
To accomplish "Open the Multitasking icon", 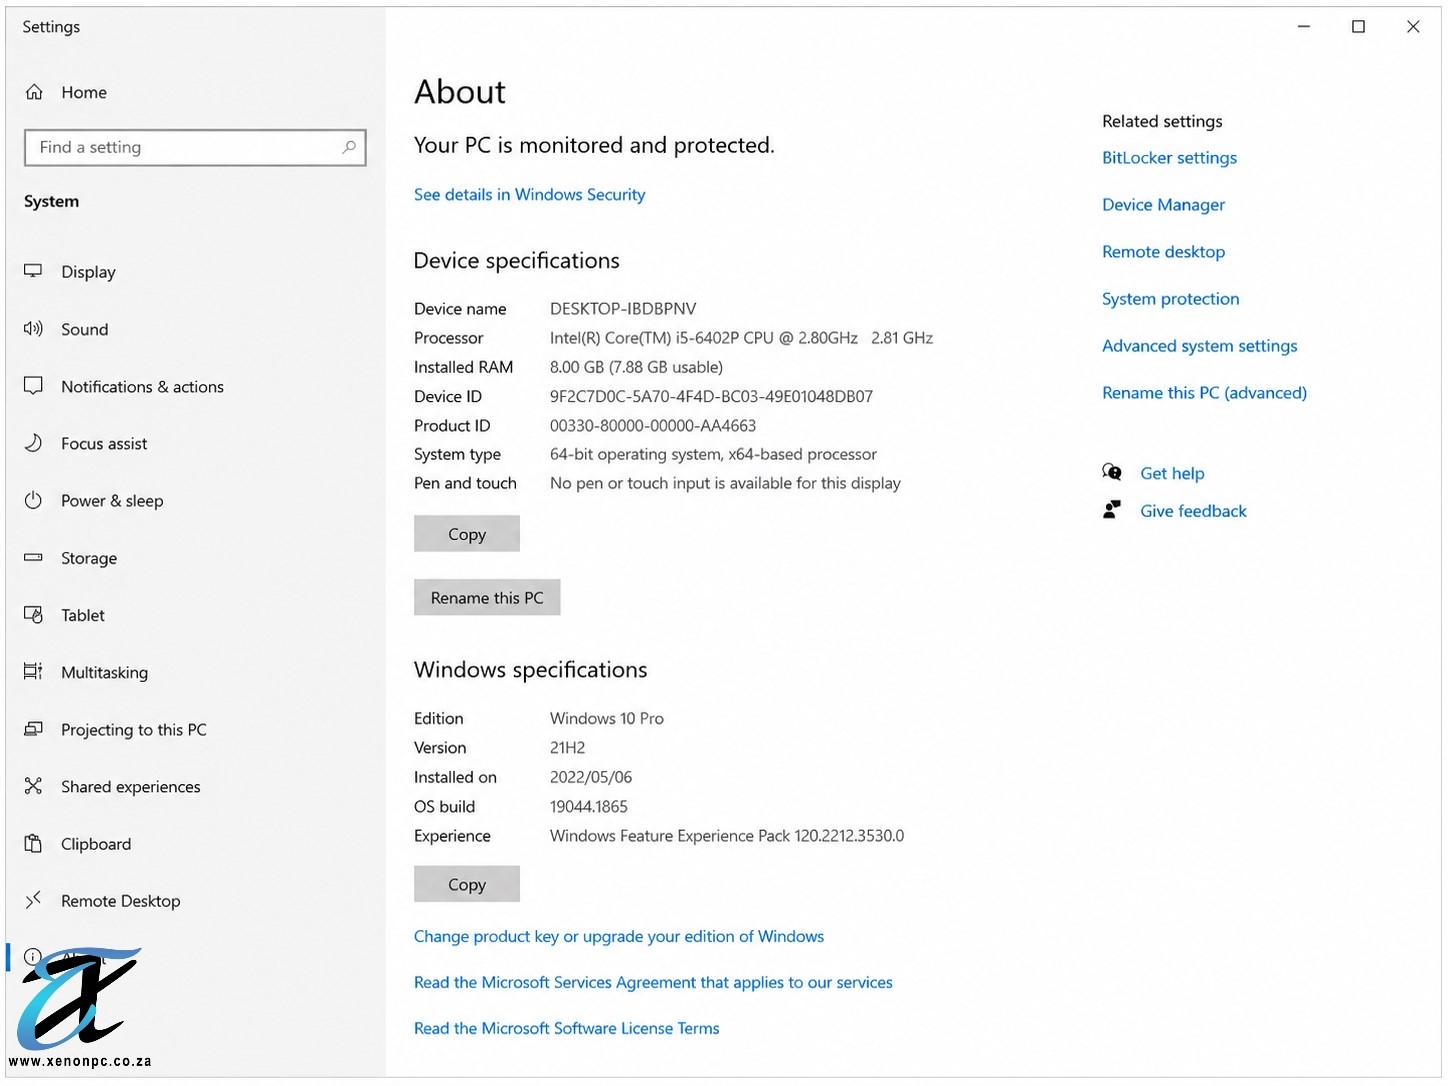I will pyautogui.click(x=33, y=672).
